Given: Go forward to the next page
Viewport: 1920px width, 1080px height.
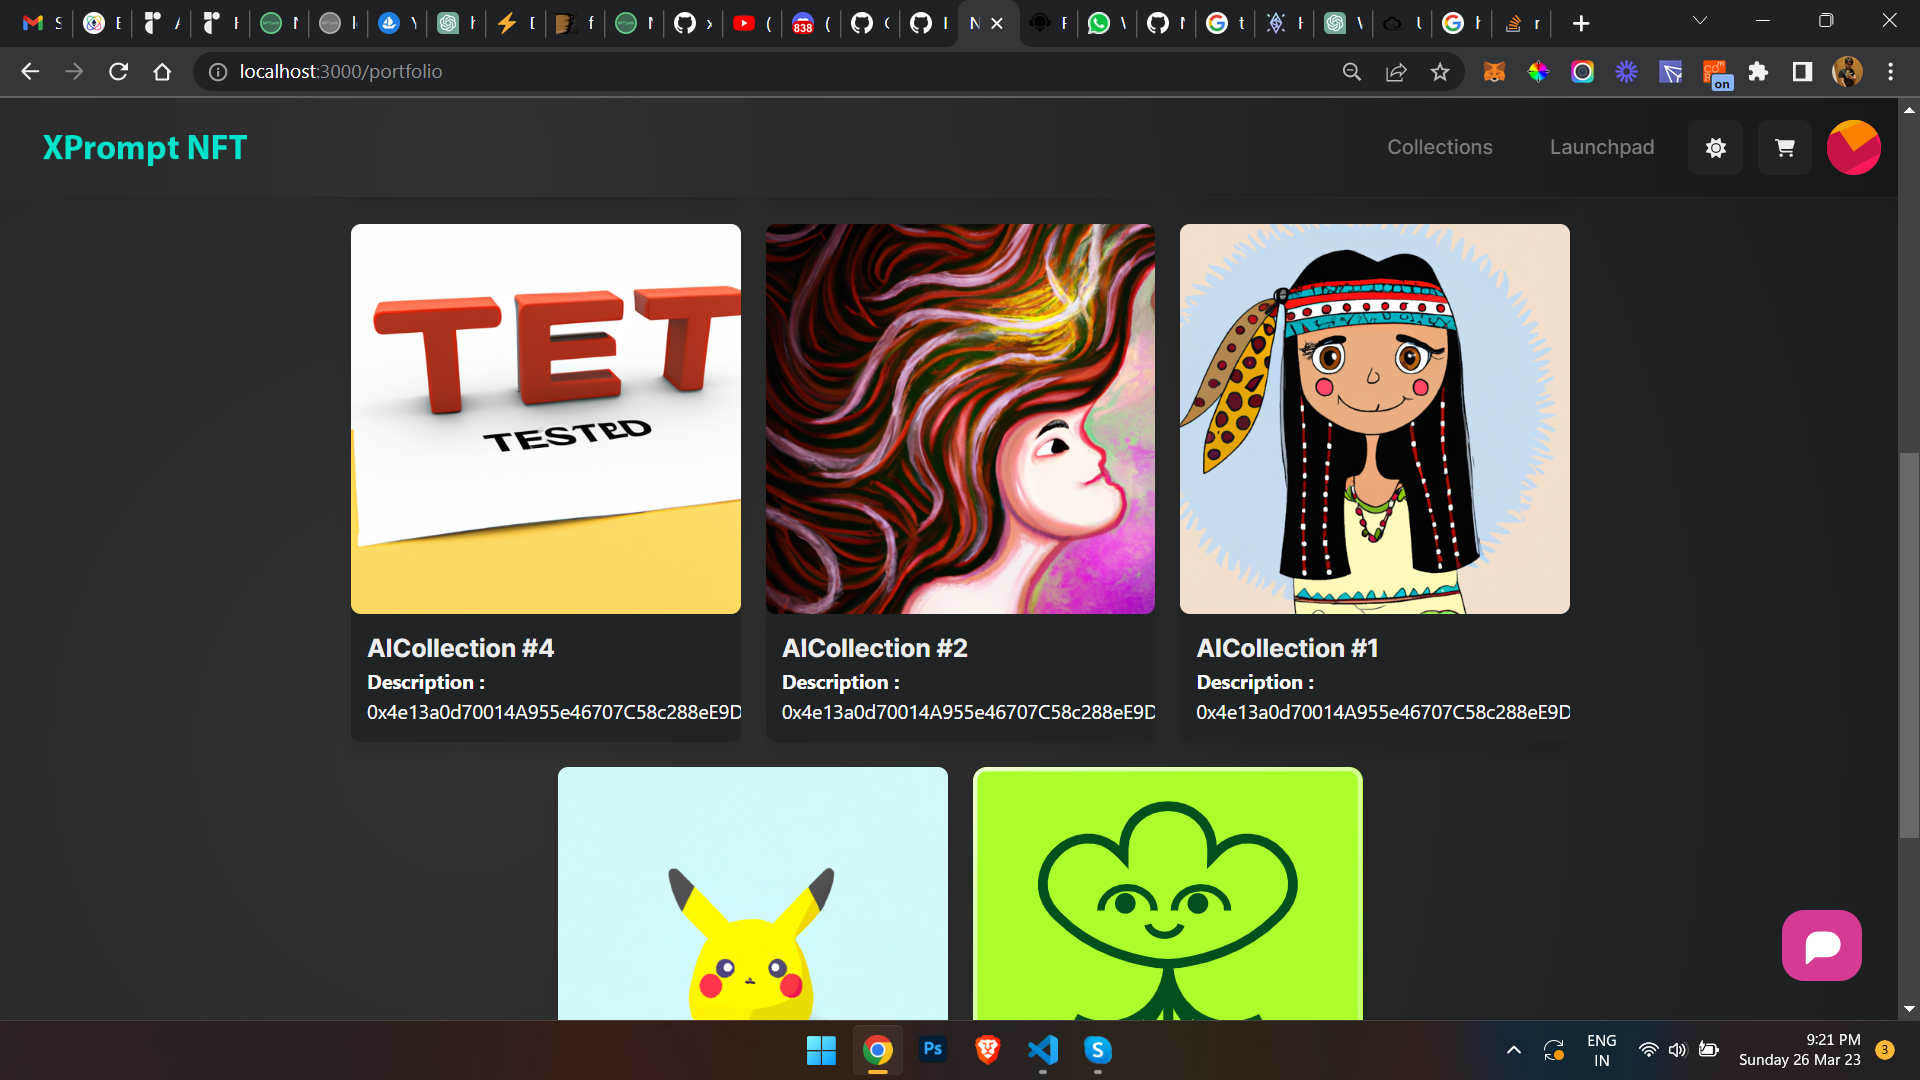Looking at the screenshot, I should (x=74, y=72).
